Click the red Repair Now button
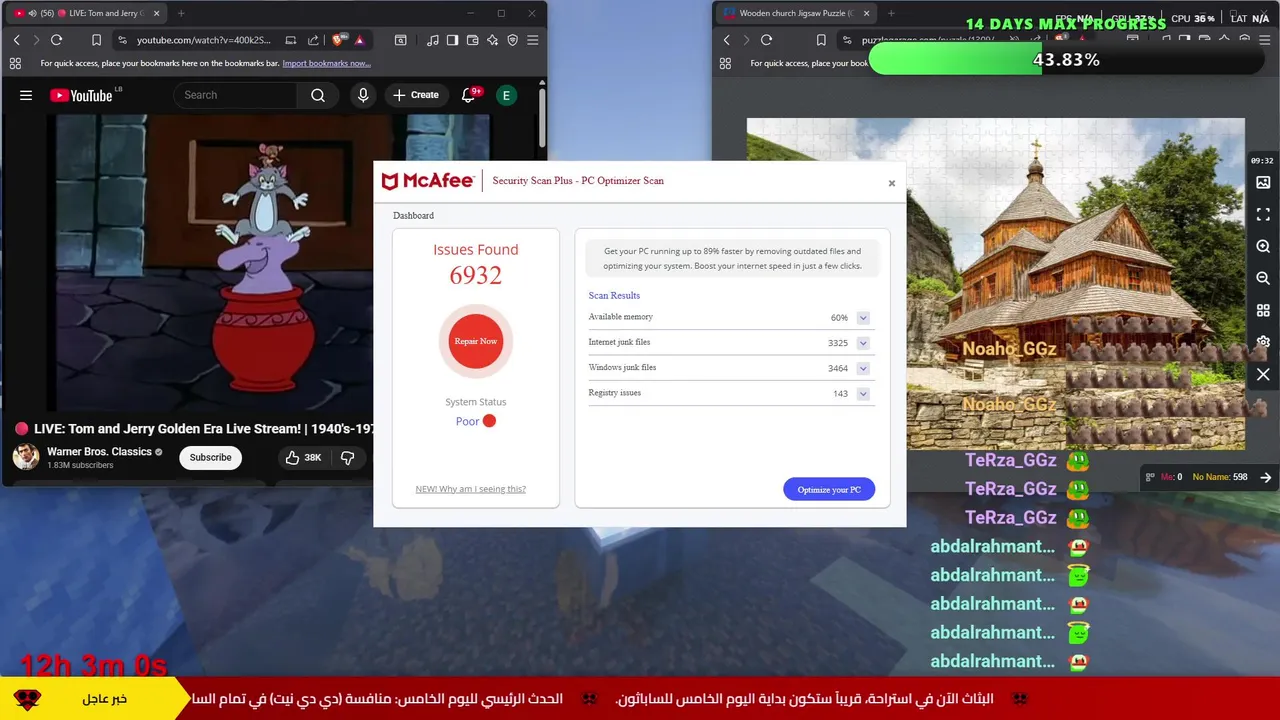Viewport: 1280px width, 720px height. (476, 341)
